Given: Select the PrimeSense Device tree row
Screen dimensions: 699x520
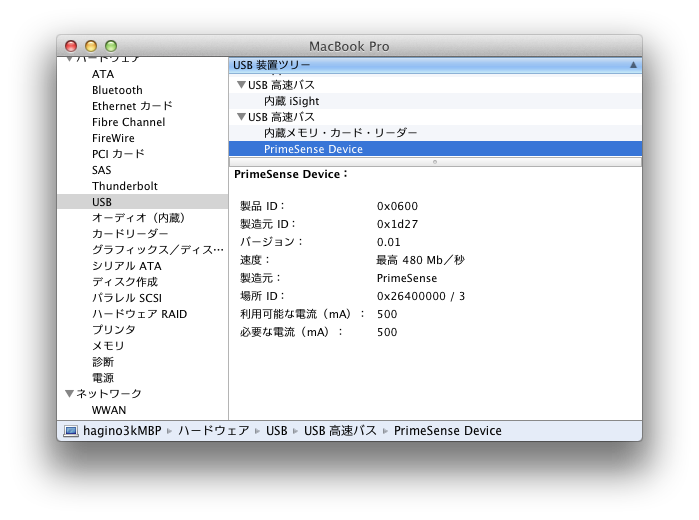Looking at the screenshot, I should 436,149.
